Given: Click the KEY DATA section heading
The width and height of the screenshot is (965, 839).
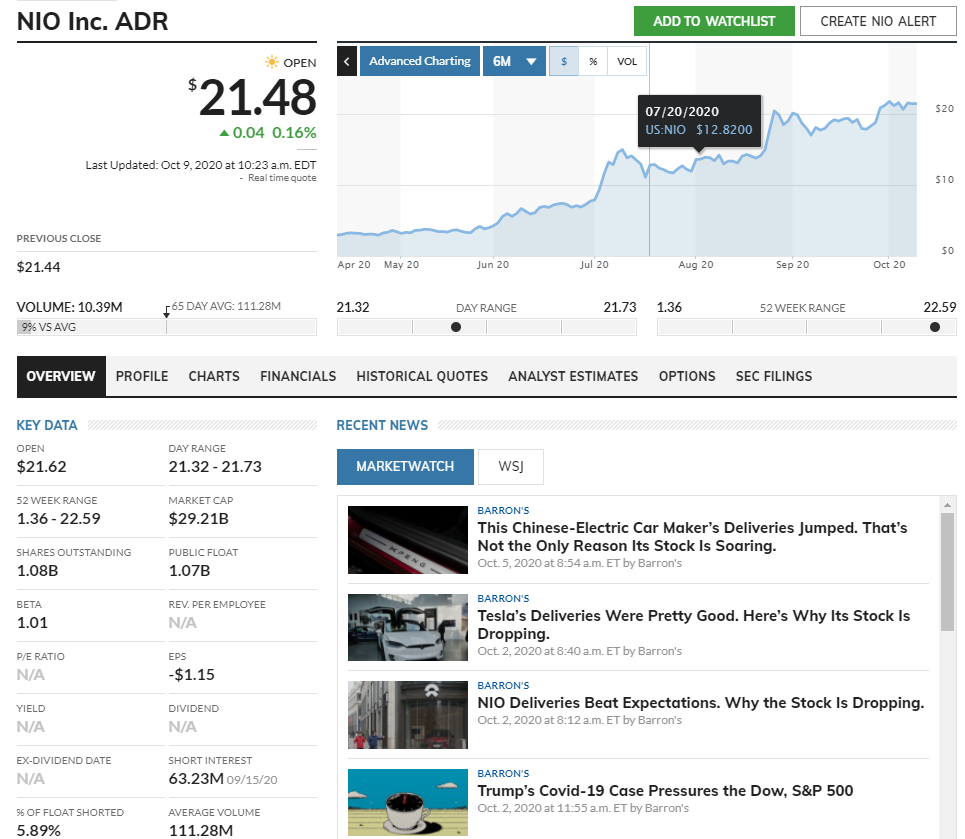Looking at the screenshot, I should point(47,425).
